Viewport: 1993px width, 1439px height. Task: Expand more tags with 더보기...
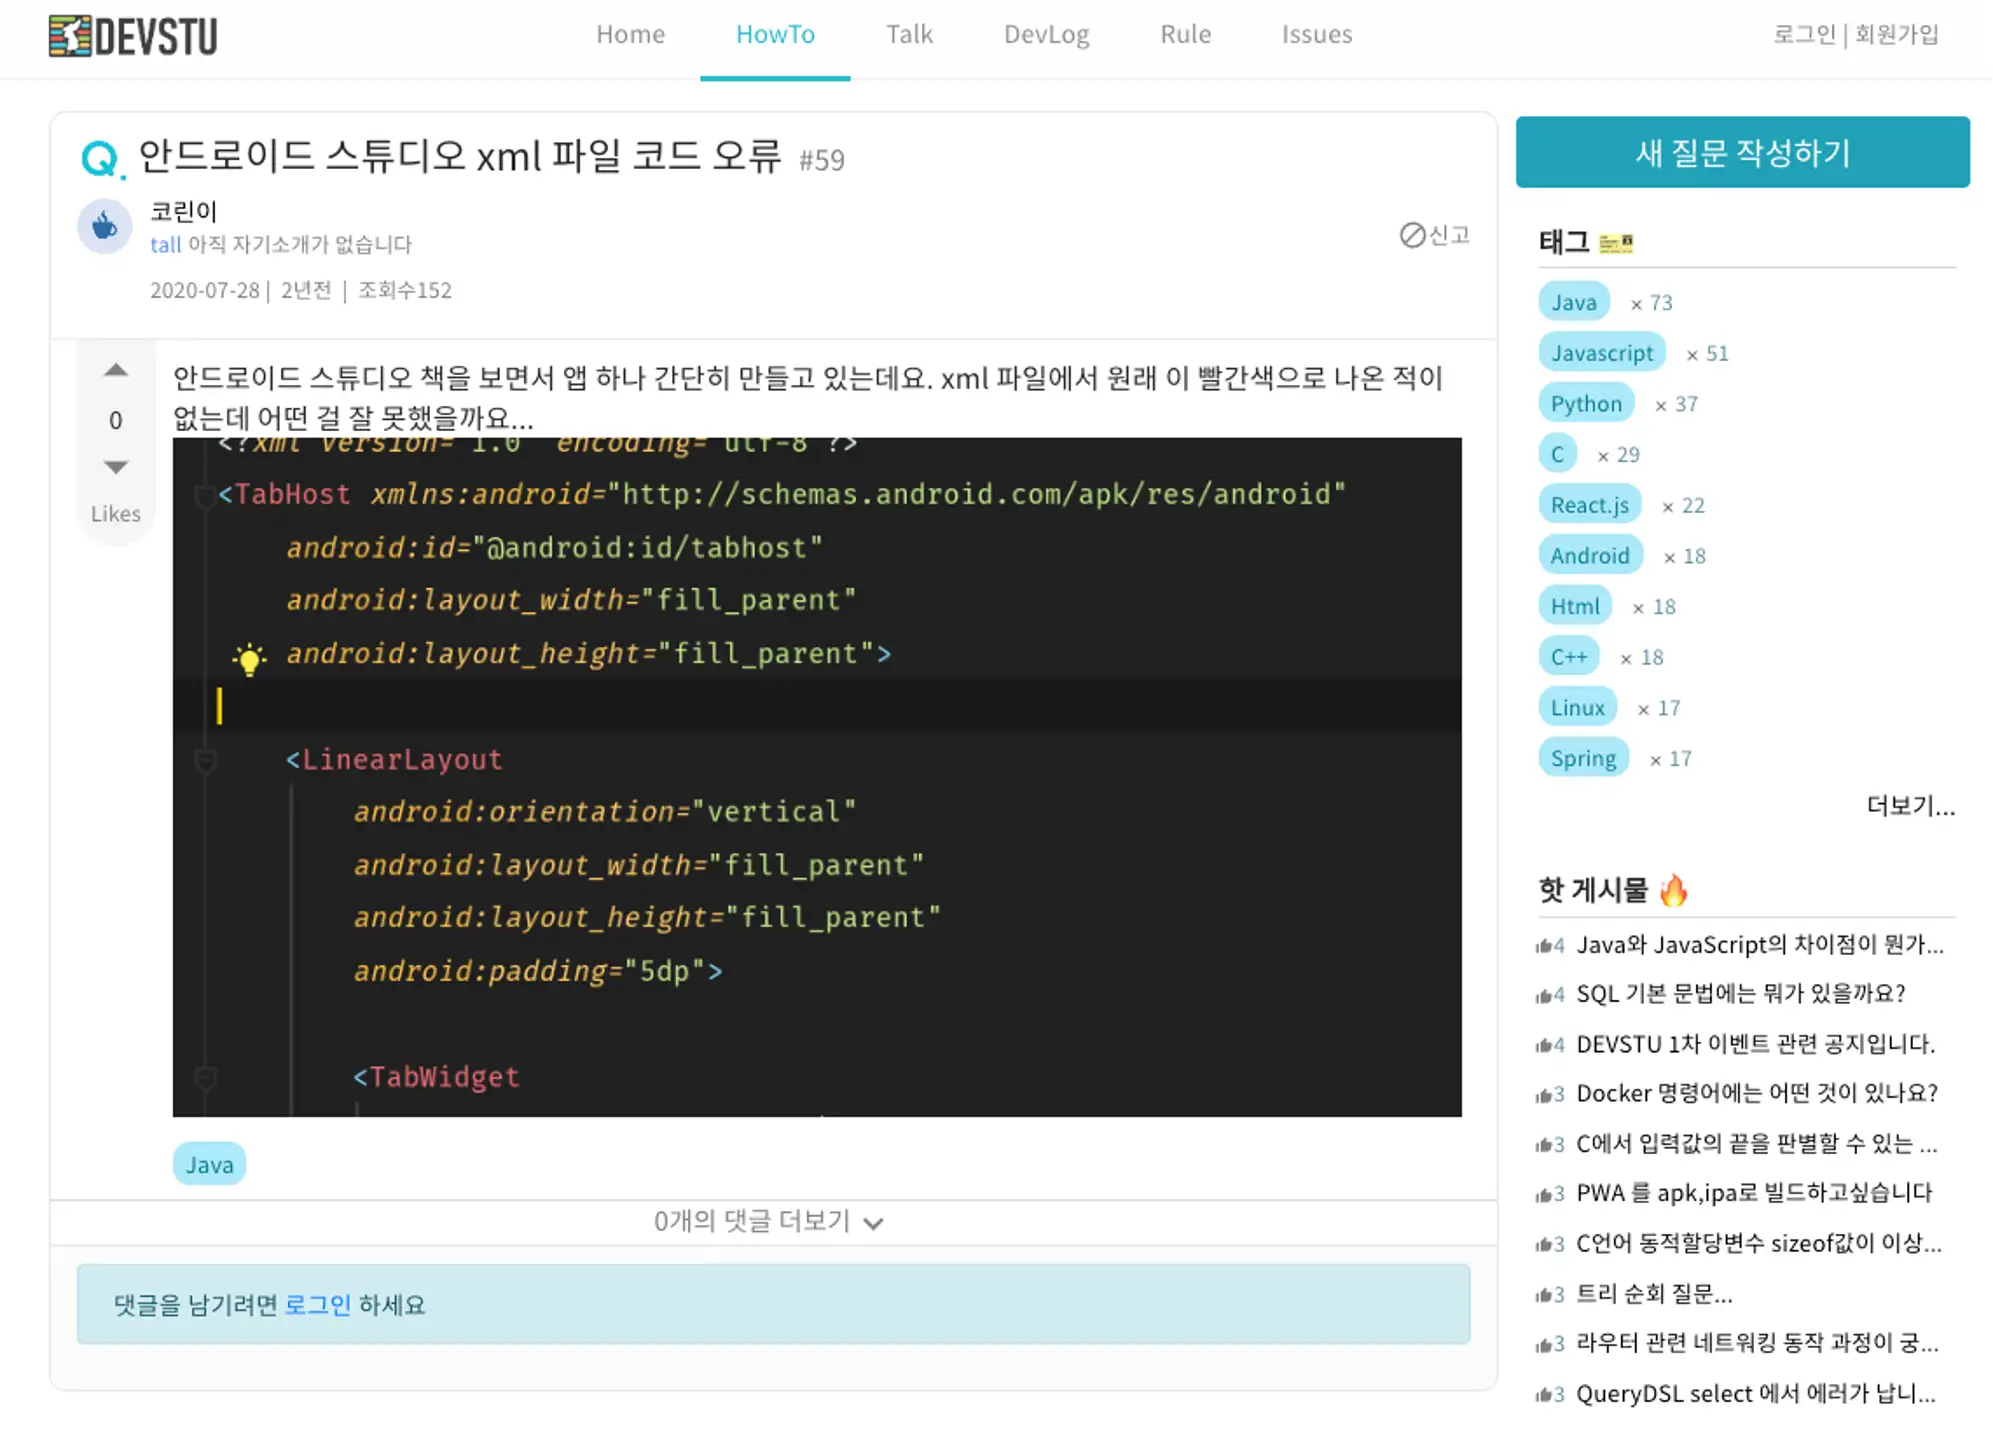tap(1909, 806)
